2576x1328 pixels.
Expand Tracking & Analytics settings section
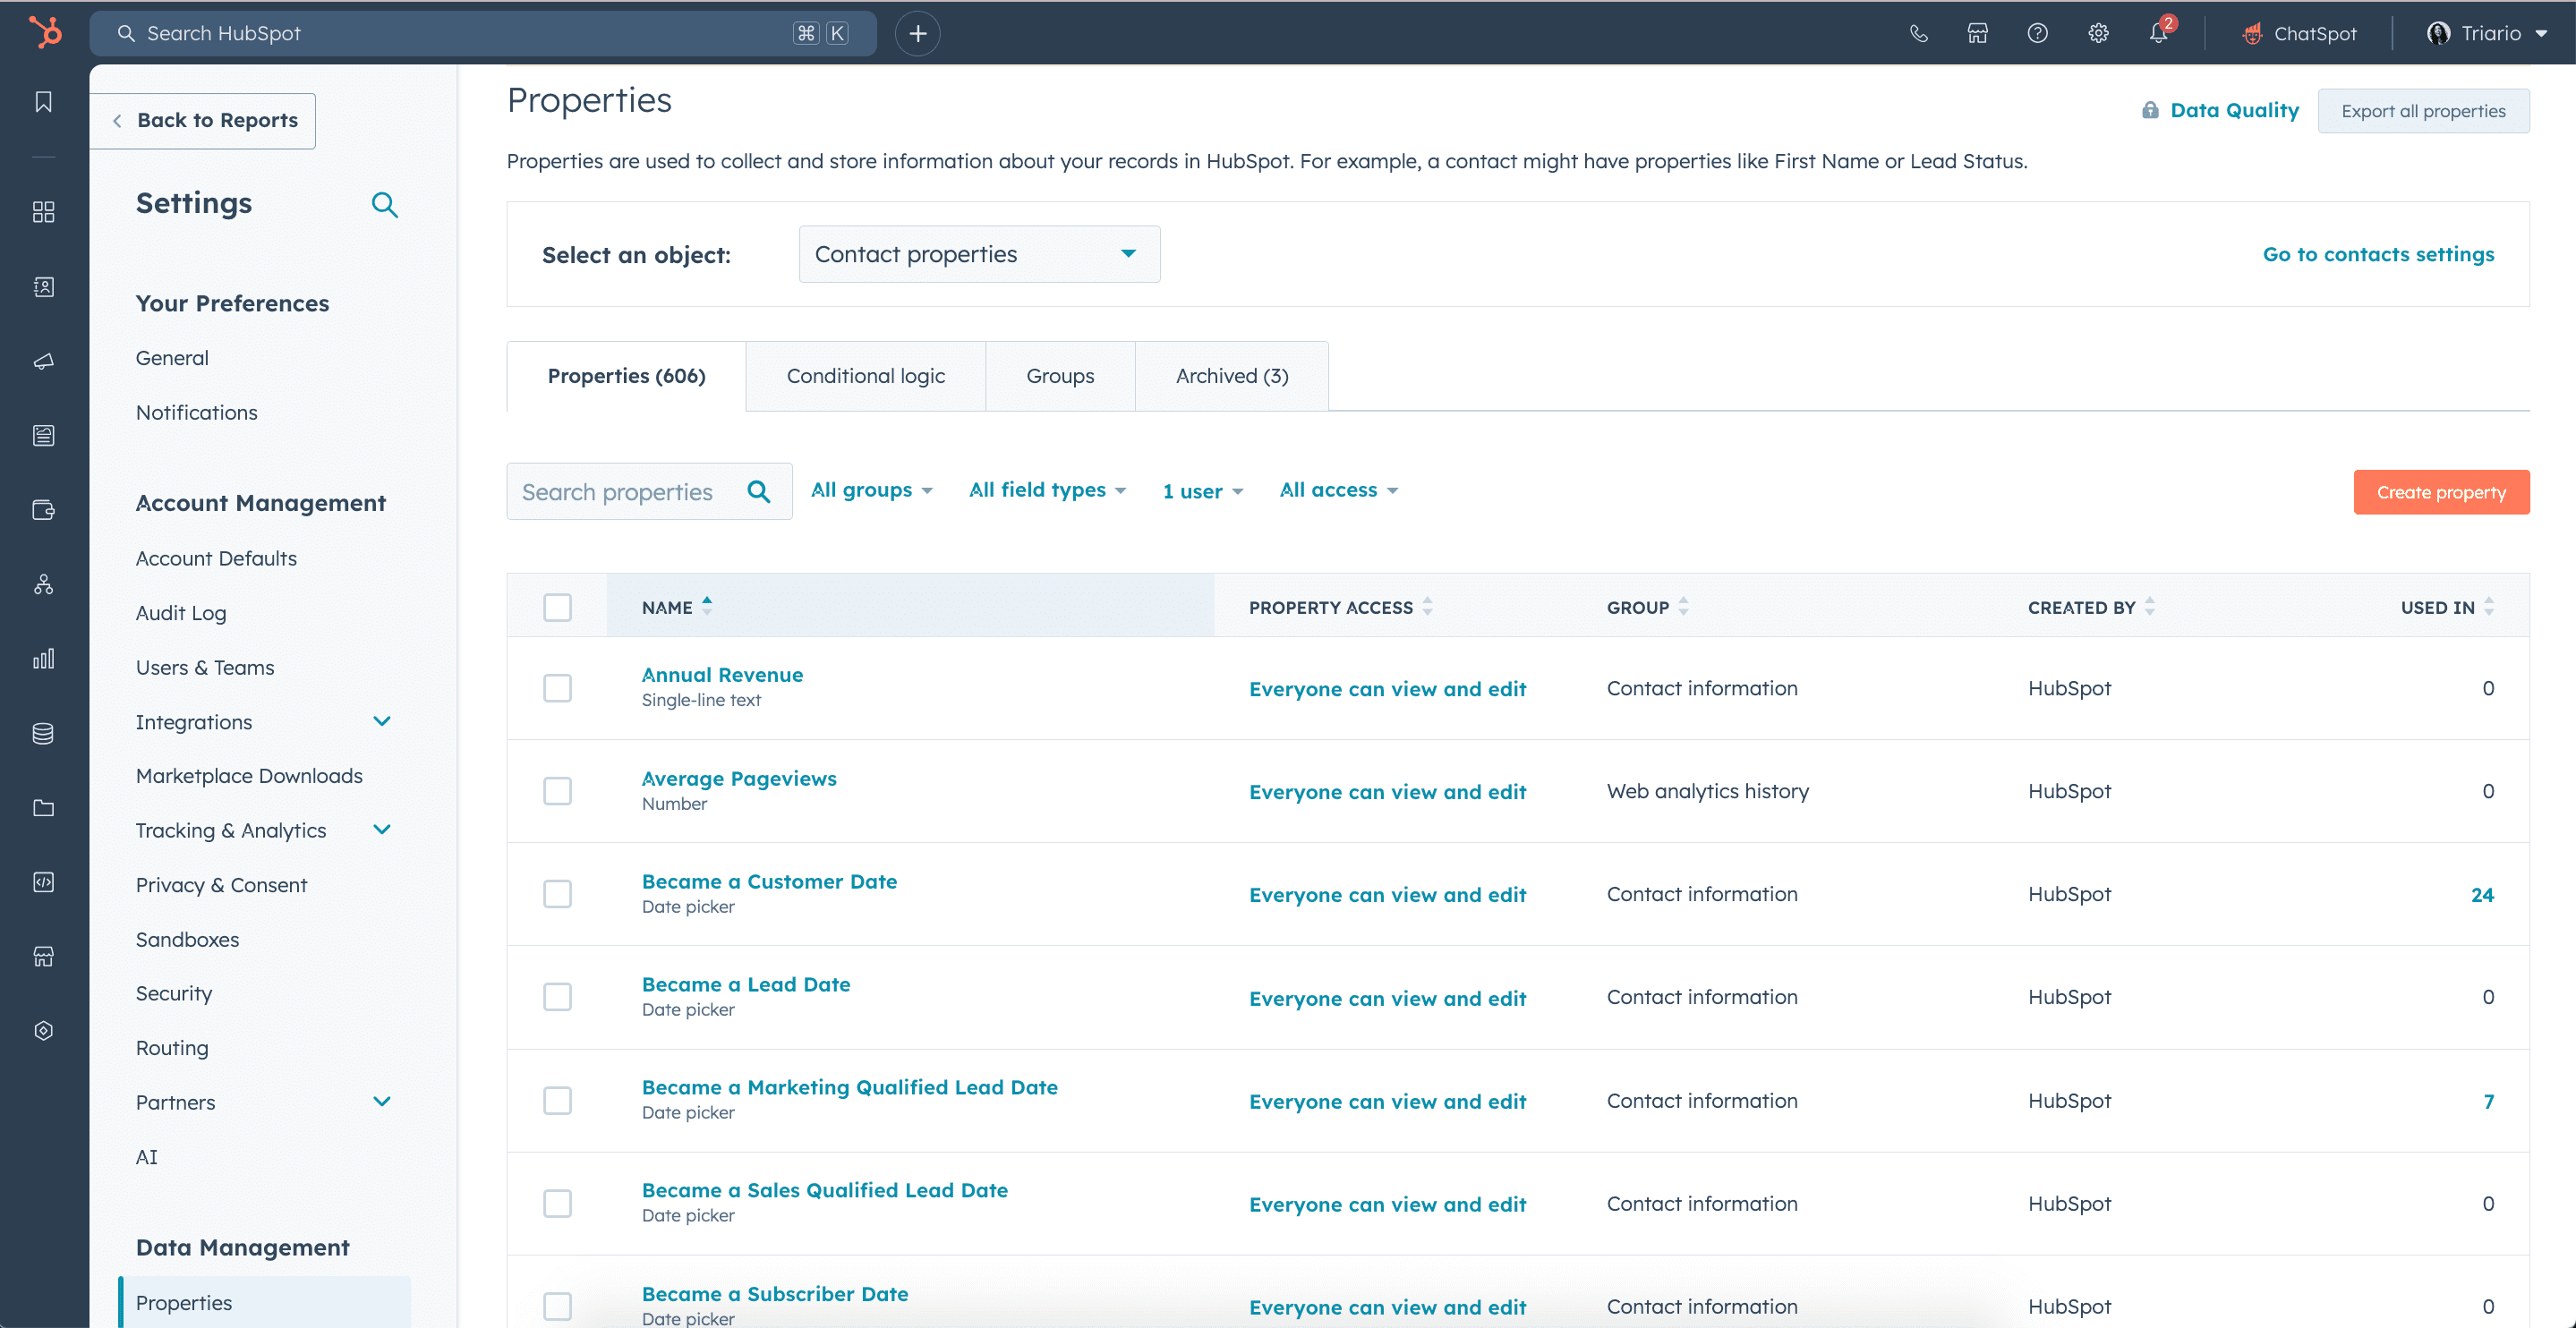(382, 830)
